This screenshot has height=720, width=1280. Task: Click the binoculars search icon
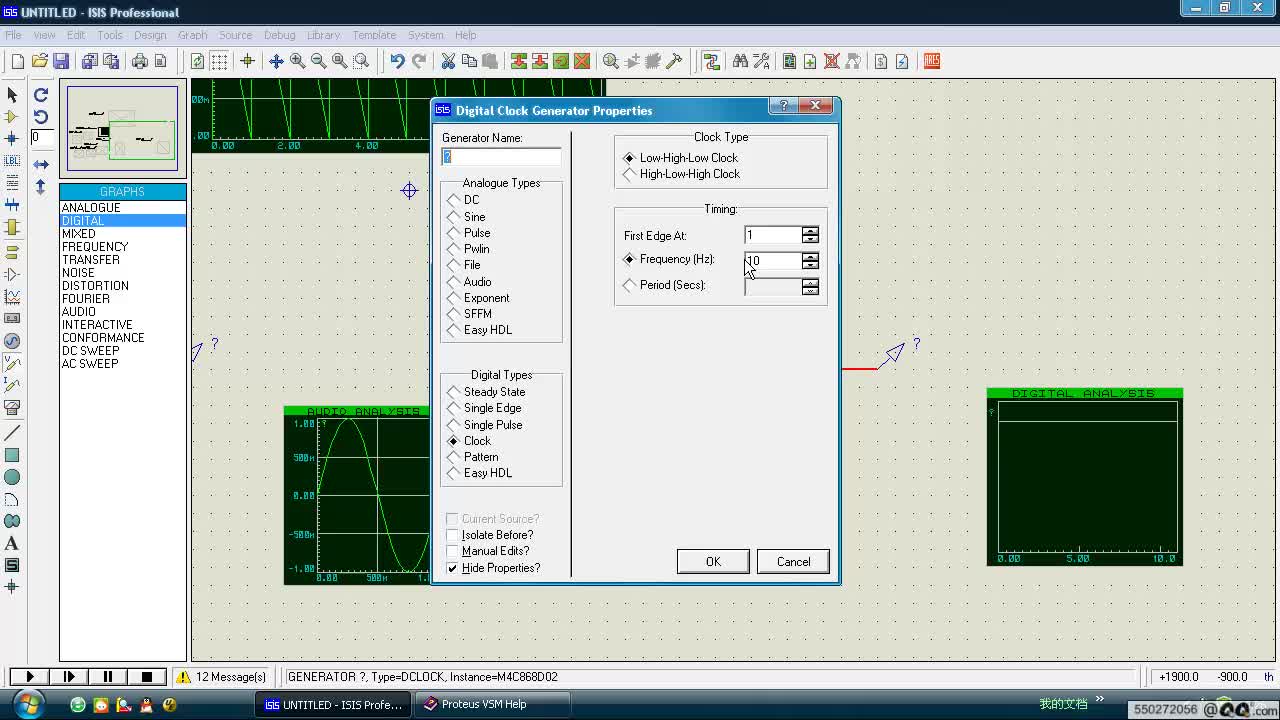tap(740, 61)
